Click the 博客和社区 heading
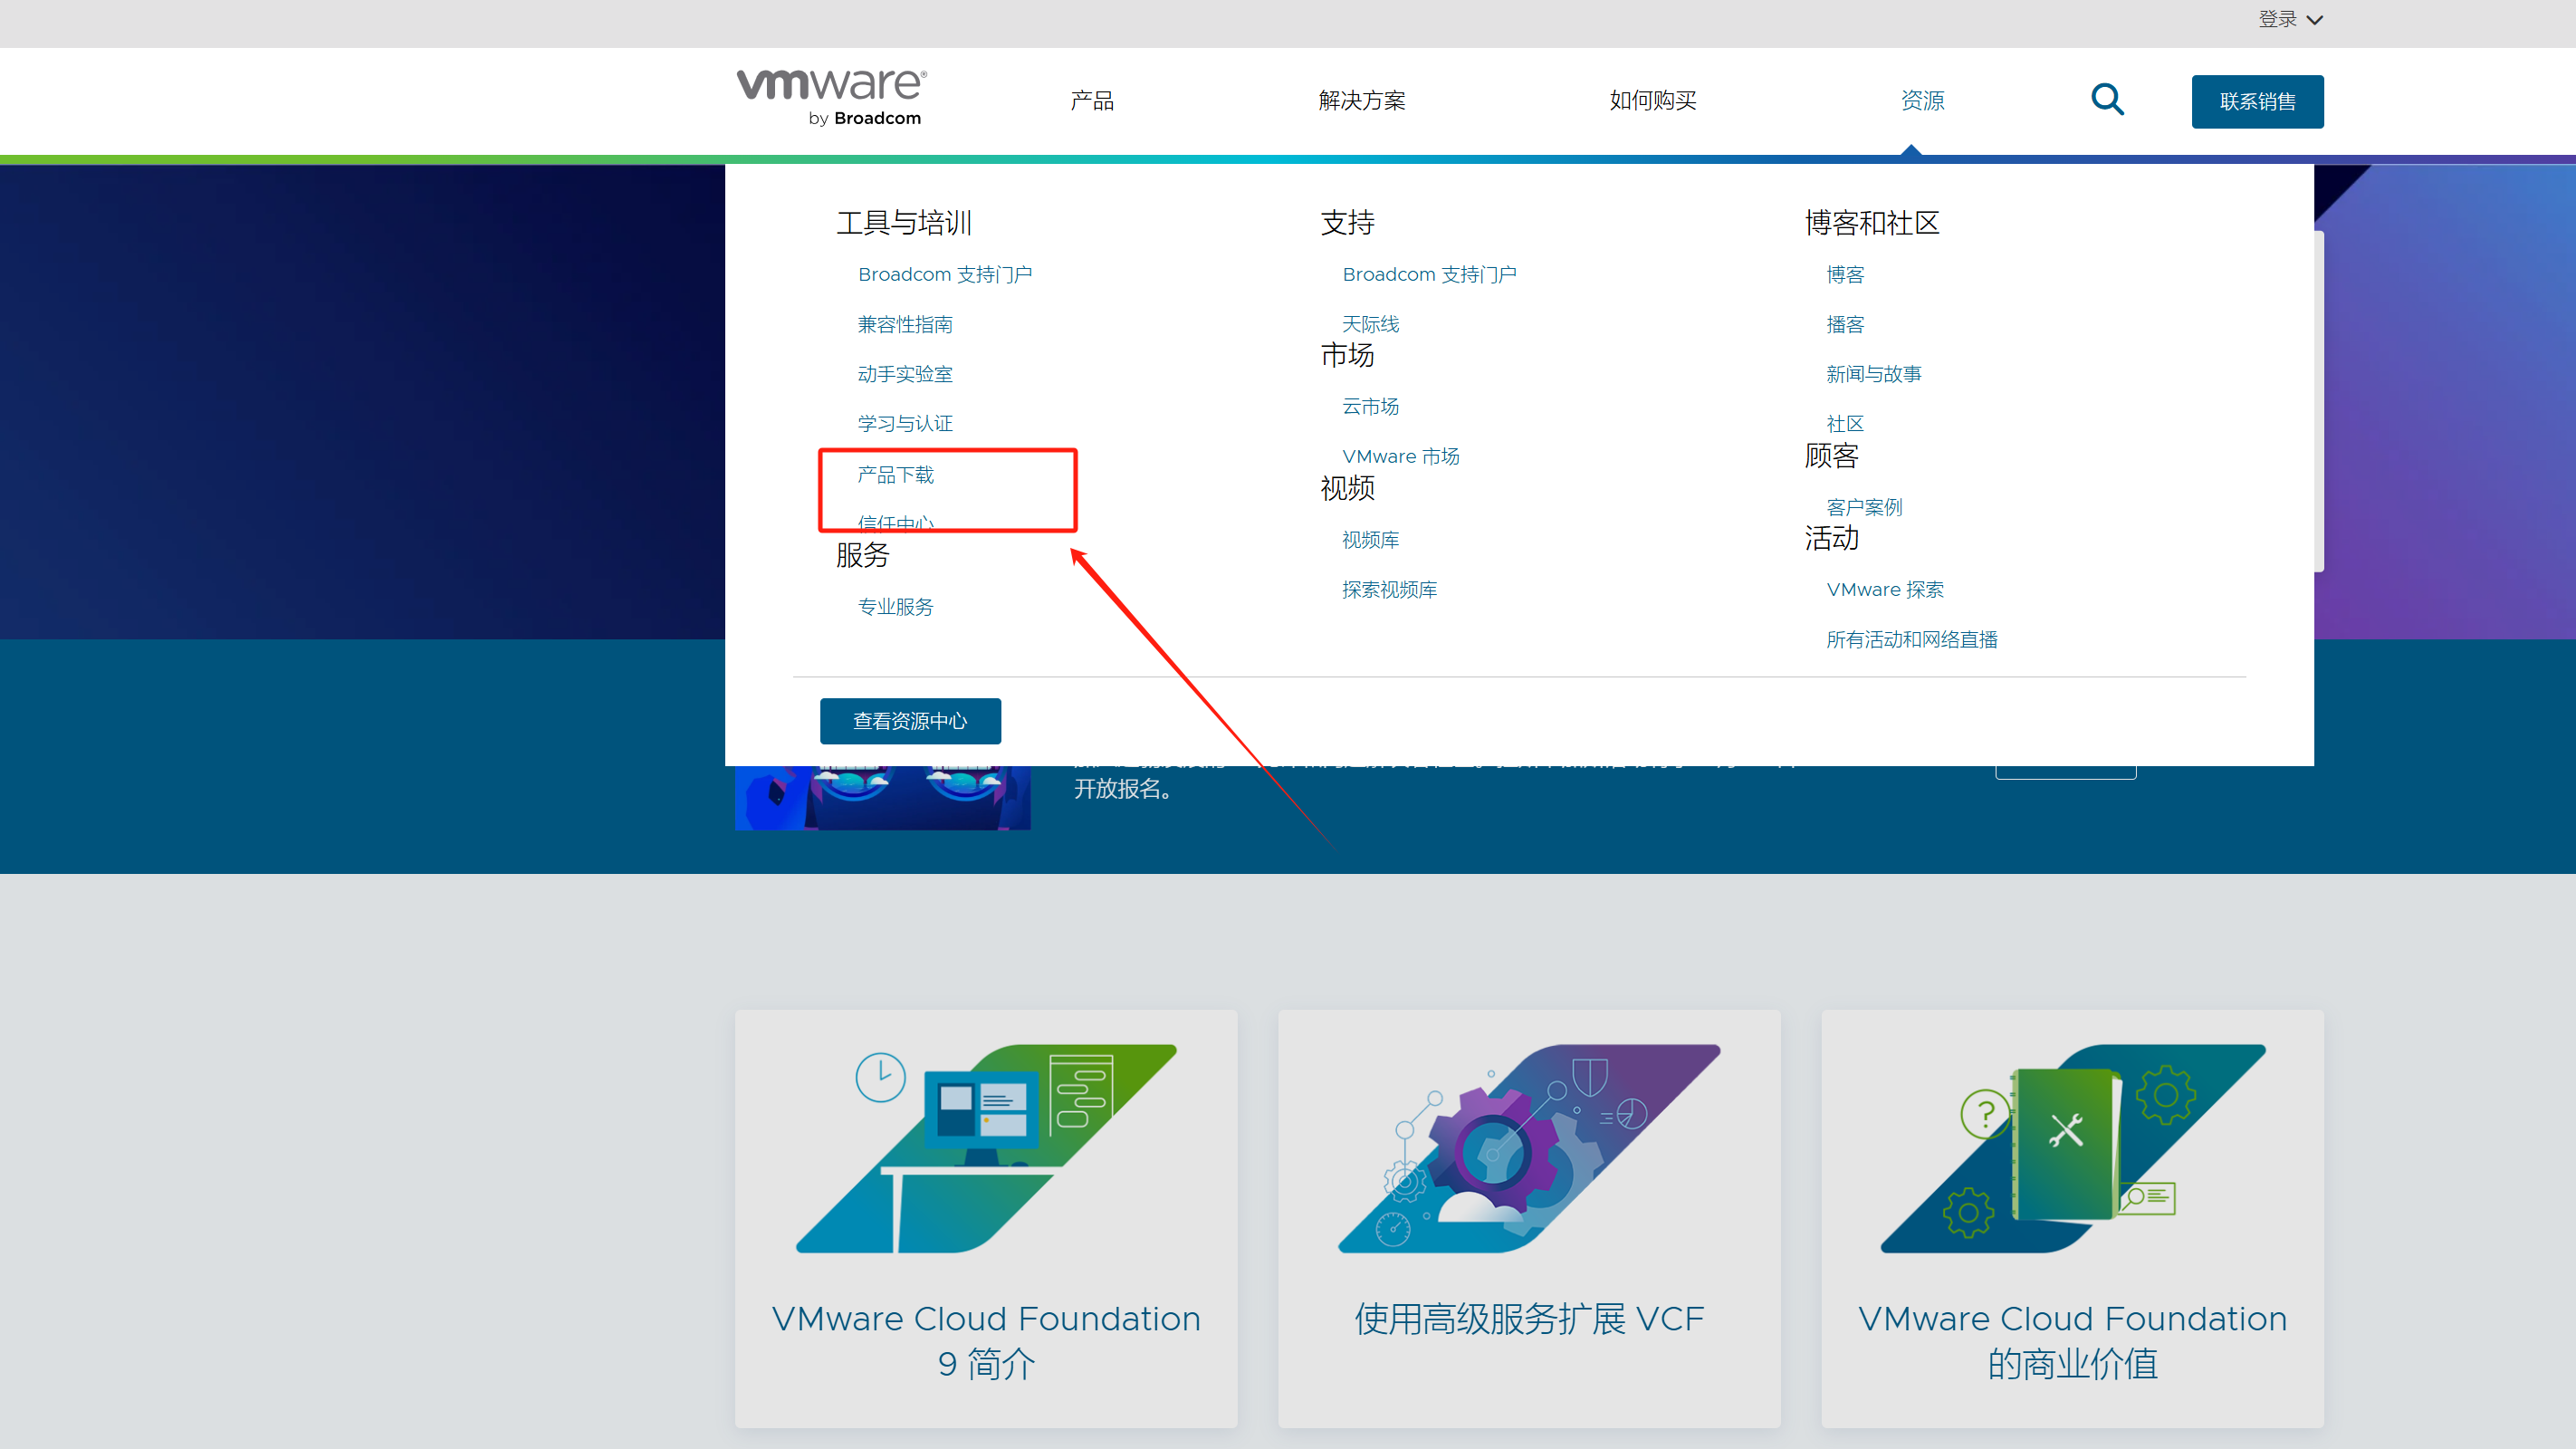The height and width of the screenshot is (1449, 2576). click(x=1872, y=223)
